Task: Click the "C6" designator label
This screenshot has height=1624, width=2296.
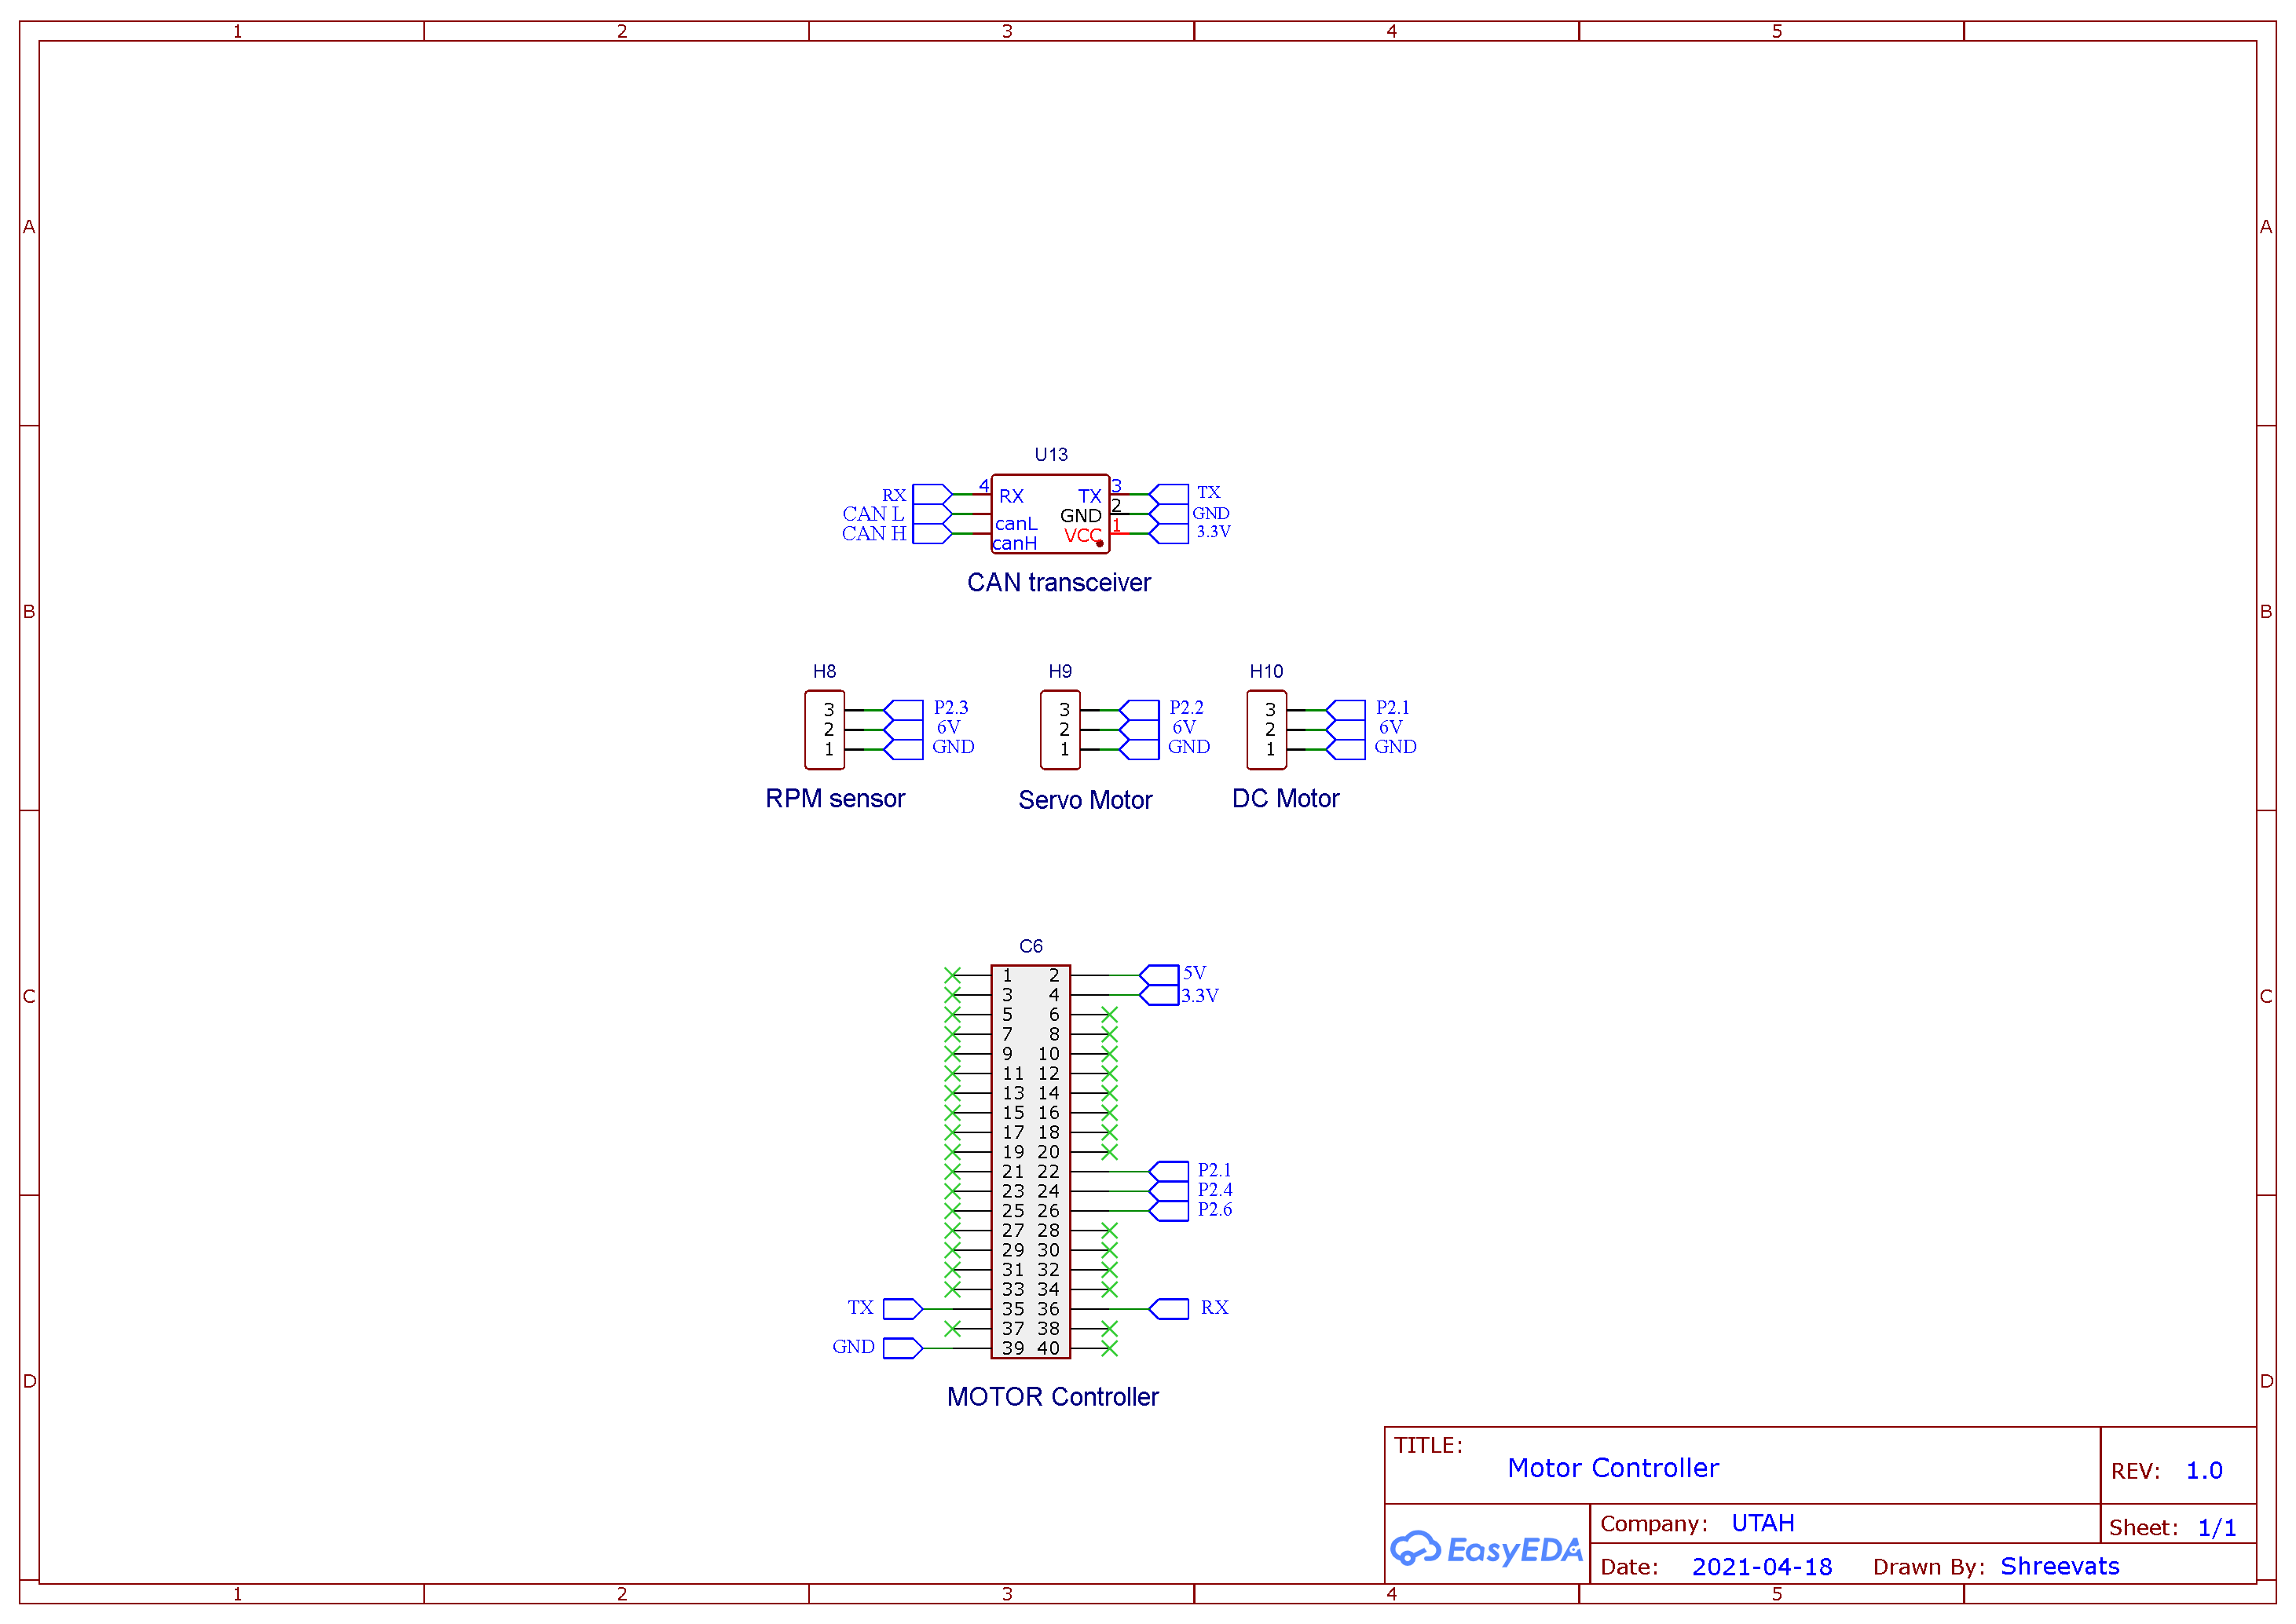Action: click(x=1030, y=946)
